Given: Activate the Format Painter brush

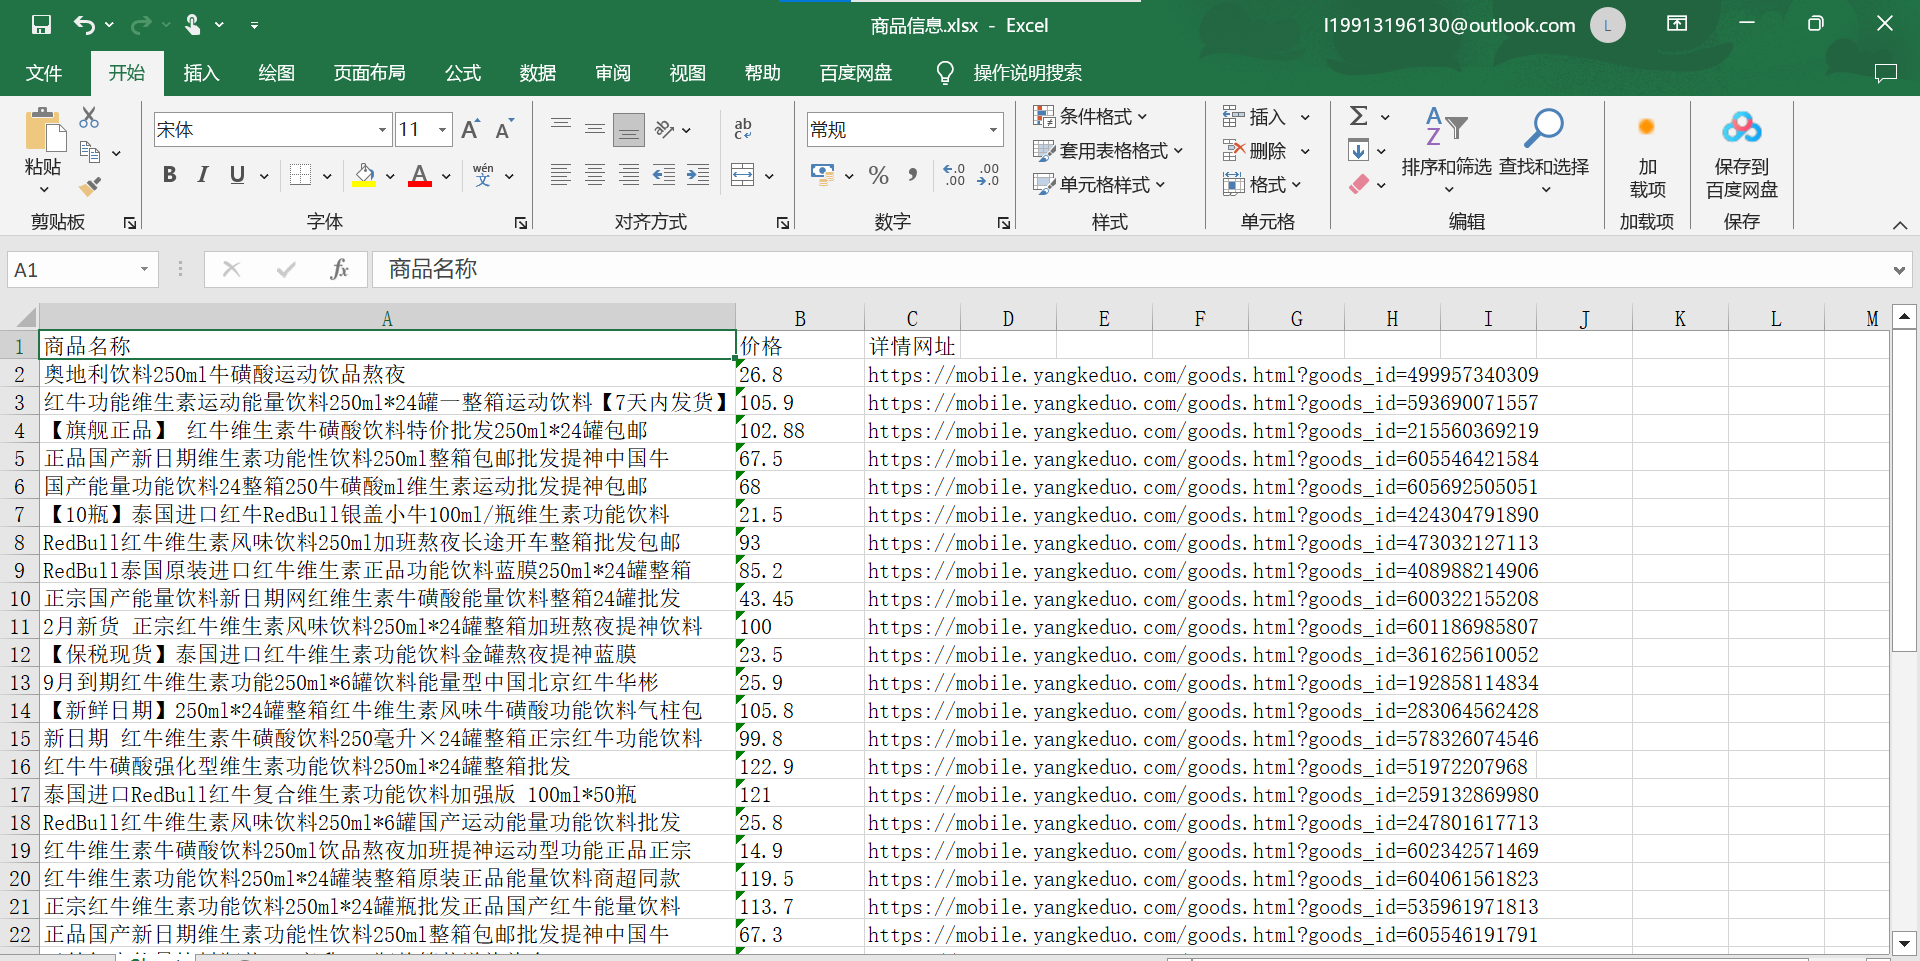Looking at the screenshot, I should tap(90, 186).
